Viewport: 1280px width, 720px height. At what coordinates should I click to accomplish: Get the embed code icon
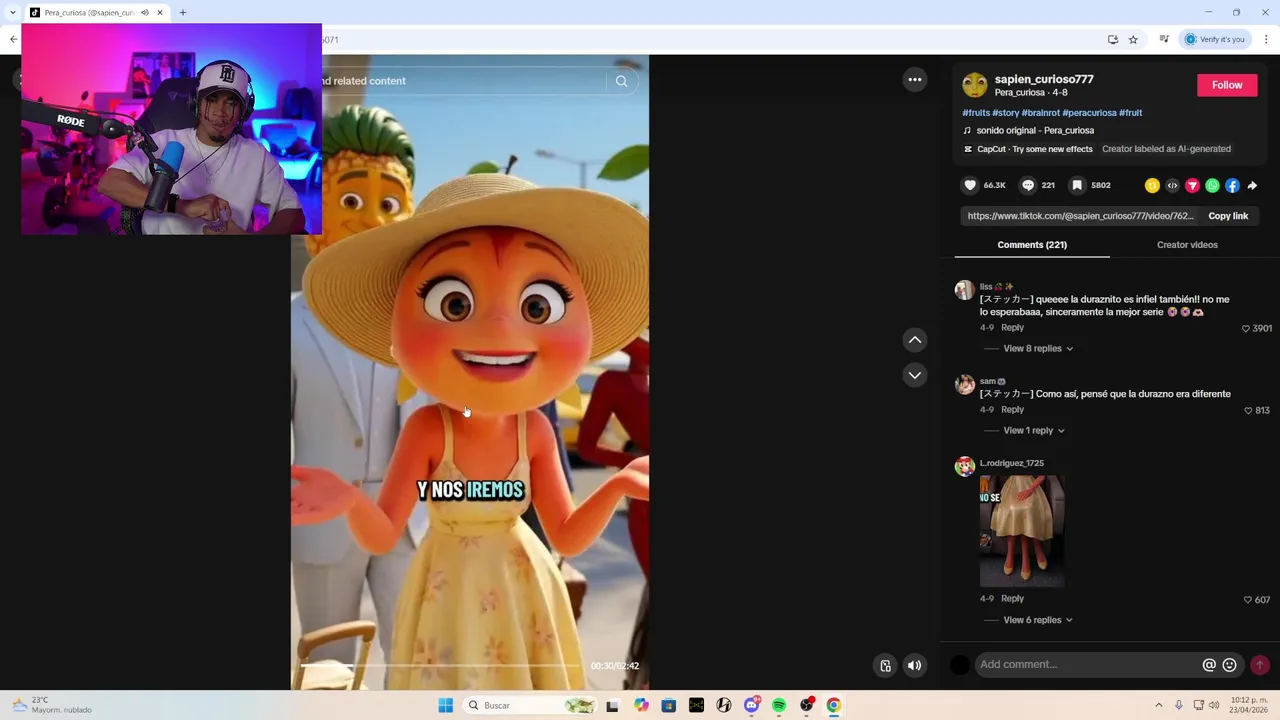click(x=1172, y=185)
